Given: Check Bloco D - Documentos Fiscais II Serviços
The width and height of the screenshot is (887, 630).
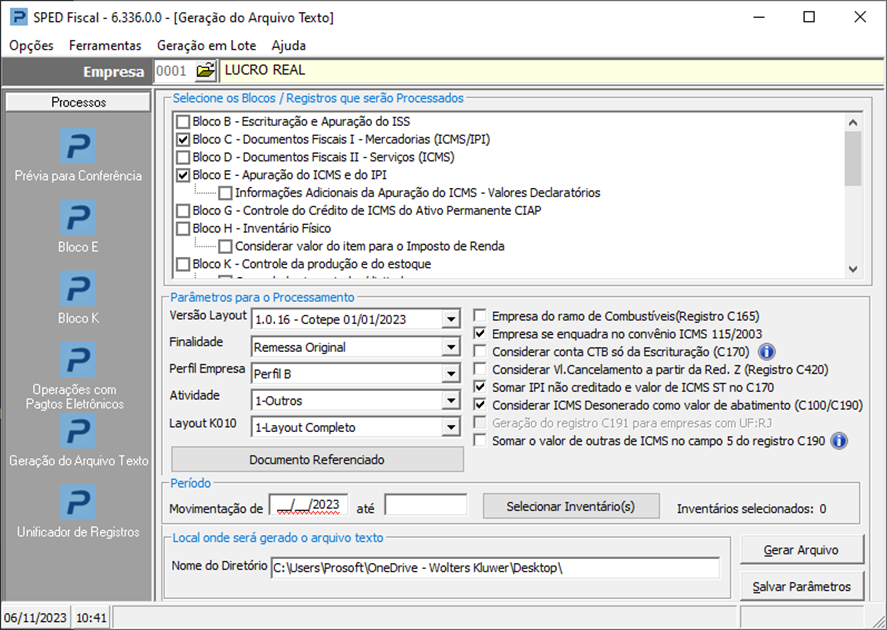Looking at the screenshot, I should click(x=183, y=157).
